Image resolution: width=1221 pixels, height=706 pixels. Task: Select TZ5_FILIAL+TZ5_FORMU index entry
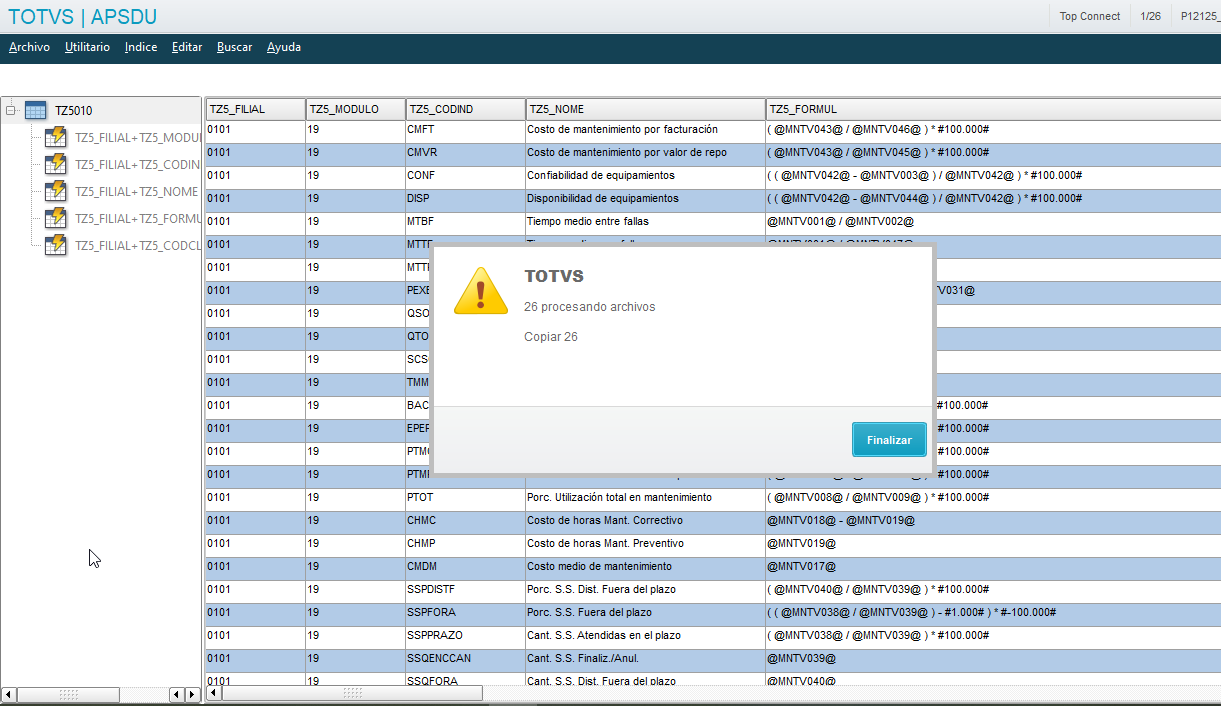[x=138, y=219]
